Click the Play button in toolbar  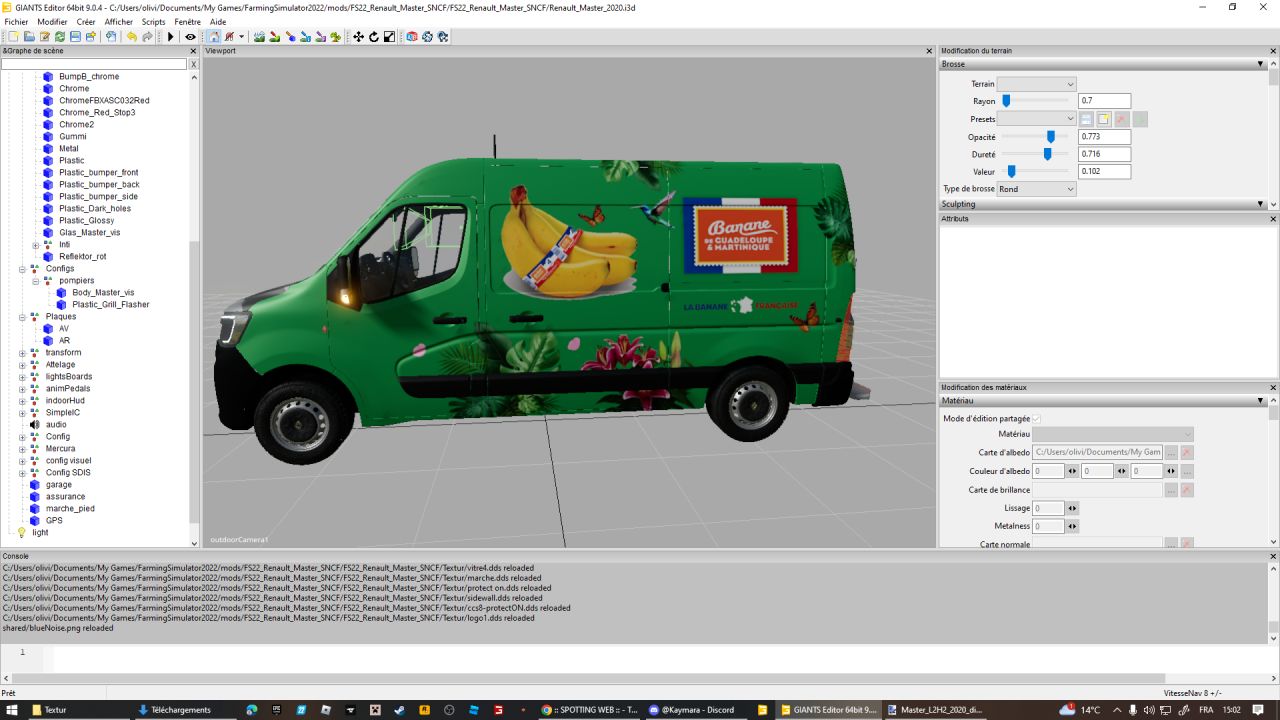click(x=170, y=37)
